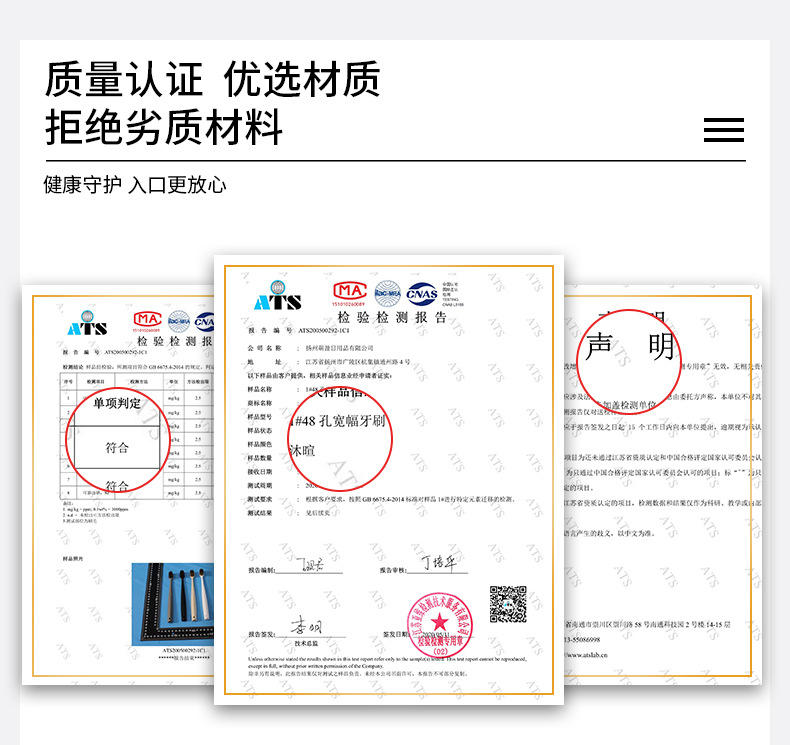Open the toothbrush sample photo
The width and height of the screenshot is (790, 745).
tap(173, 603)
